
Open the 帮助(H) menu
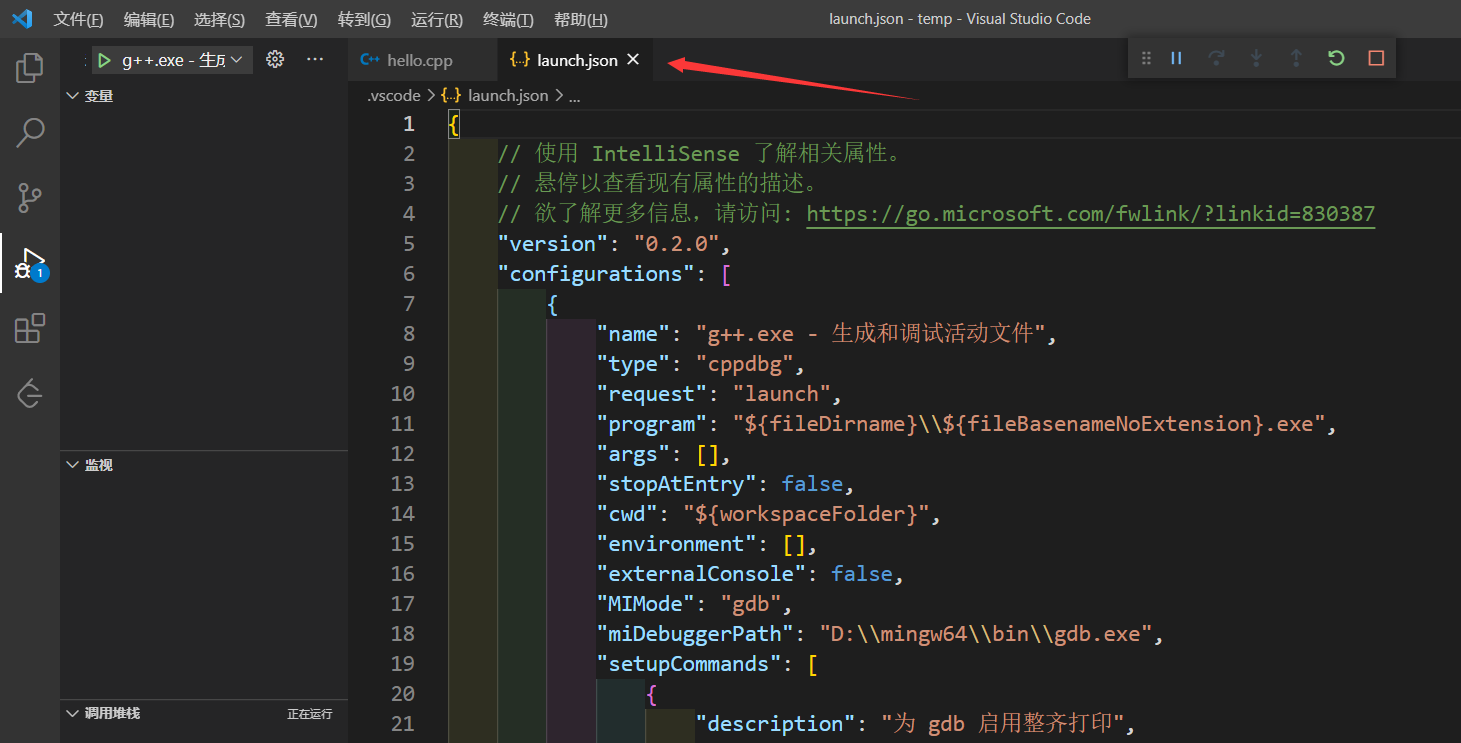point(580,20)
